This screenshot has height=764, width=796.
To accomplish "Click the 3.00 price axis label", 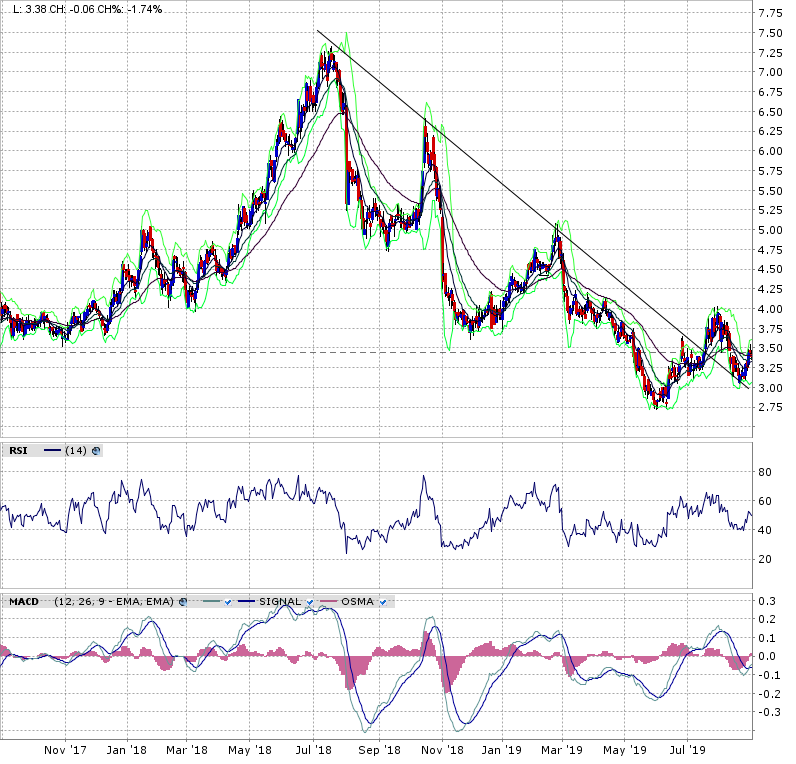I will pos(770,388).
